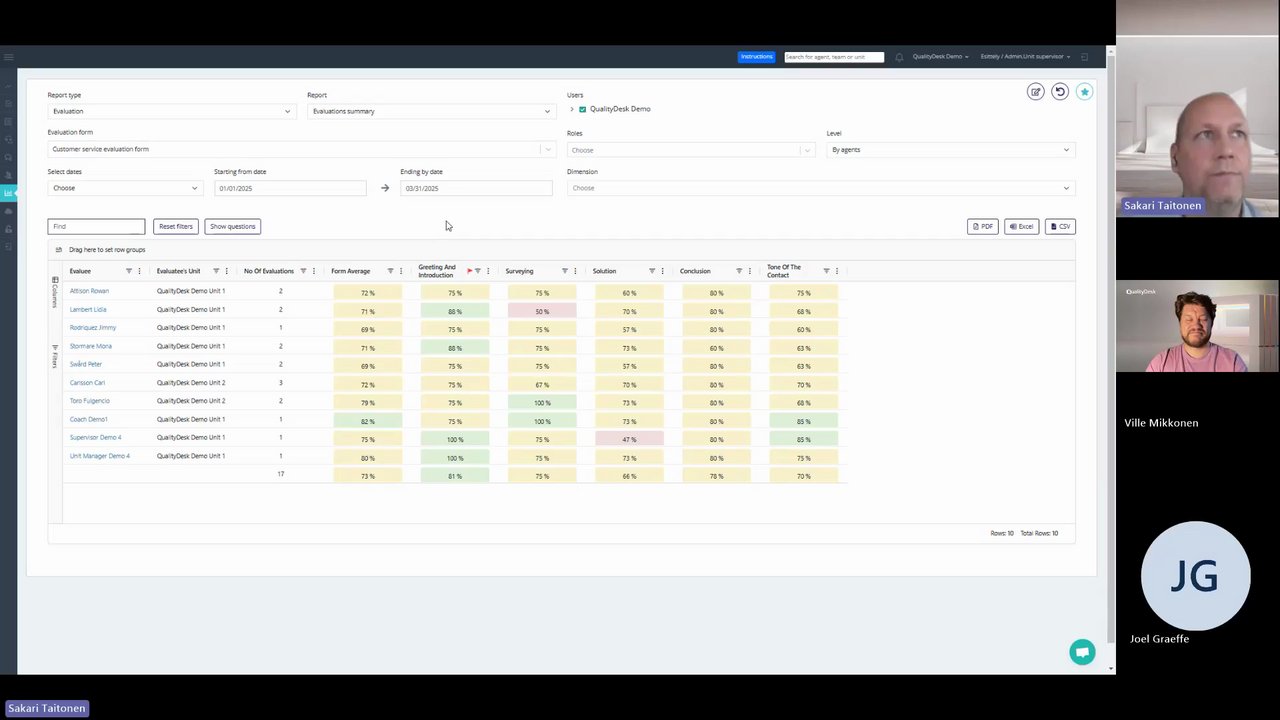Select the Reports chart icon in sidebar
Image resolution: width=1280 pixels, height=720 pixels.
click(x=8, y=193)
